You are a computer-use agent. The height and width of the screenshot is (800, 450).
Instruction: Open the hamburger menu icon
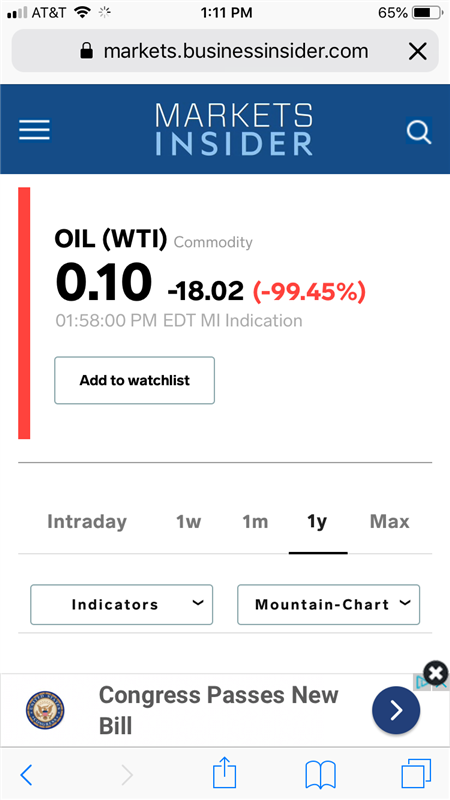click(35, 130)
